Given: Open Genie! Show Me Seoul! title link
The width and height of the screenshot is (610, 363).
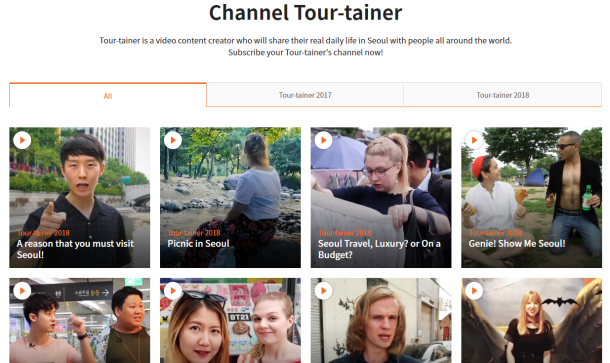Looking at the screenshot, I should pos(517,244).
